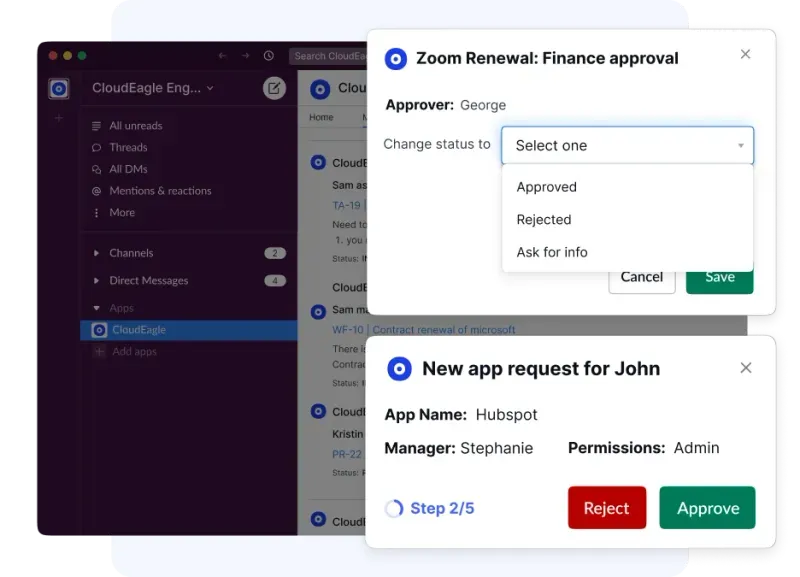
Task: Click the All DMs icon
Action: [x=96, y=169]
